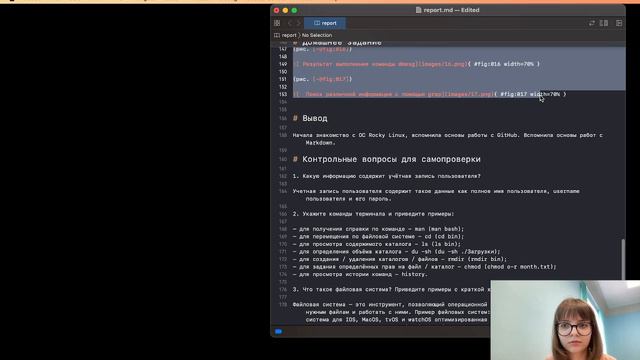Image resolution: width=640 pixels, height=360 pixels.
Task: Click the '#fig:016 width=70%' attribute text
Action: [504, 64]
